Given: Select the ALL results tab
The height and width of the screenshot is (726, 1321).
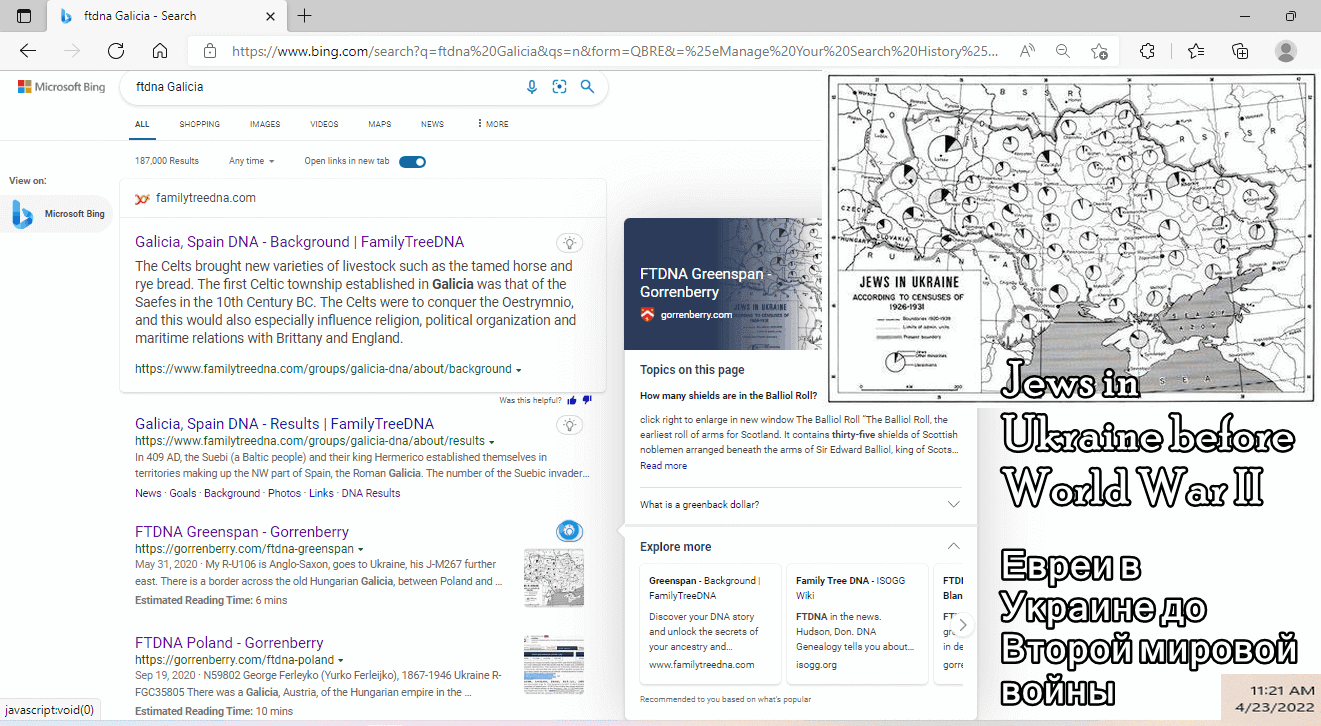Looking at the screenshot, I should 142,124.
